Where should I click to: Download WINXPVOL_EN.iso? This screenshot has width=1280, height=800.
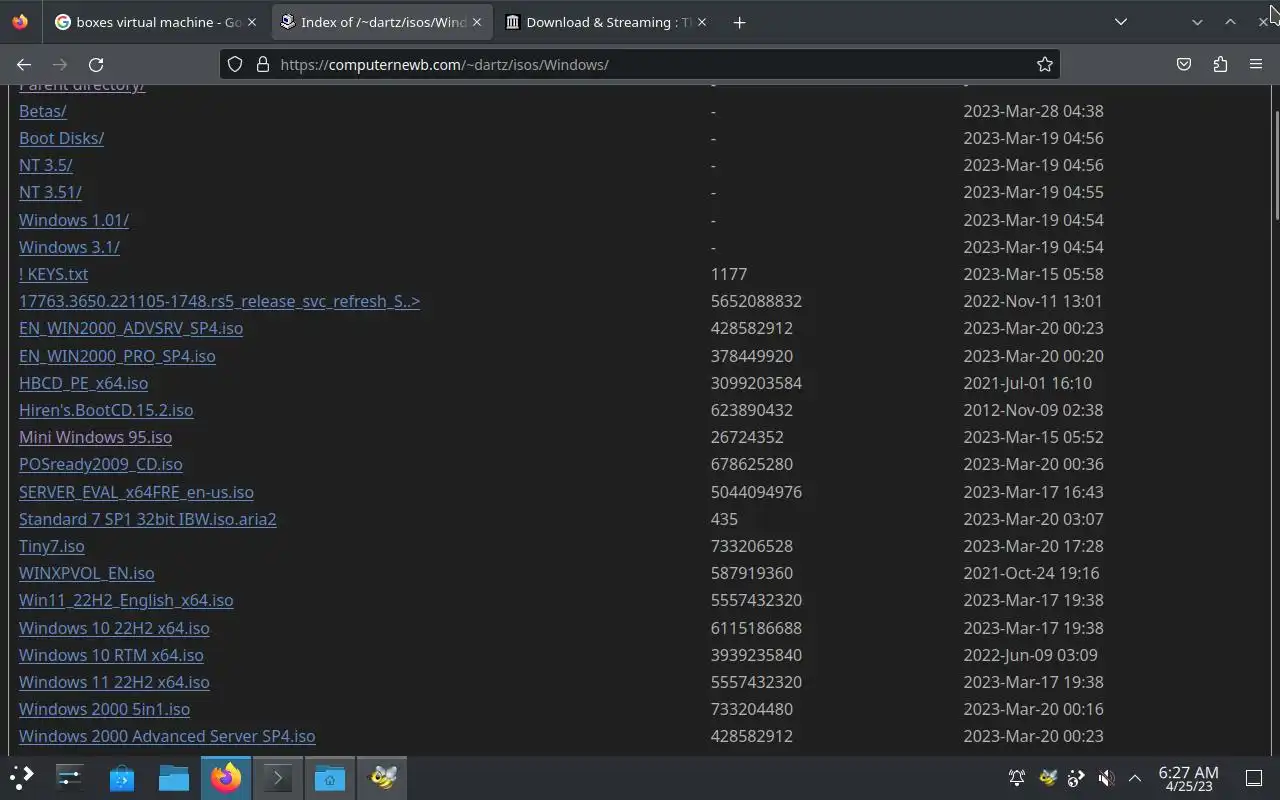[x=86, y=573]
